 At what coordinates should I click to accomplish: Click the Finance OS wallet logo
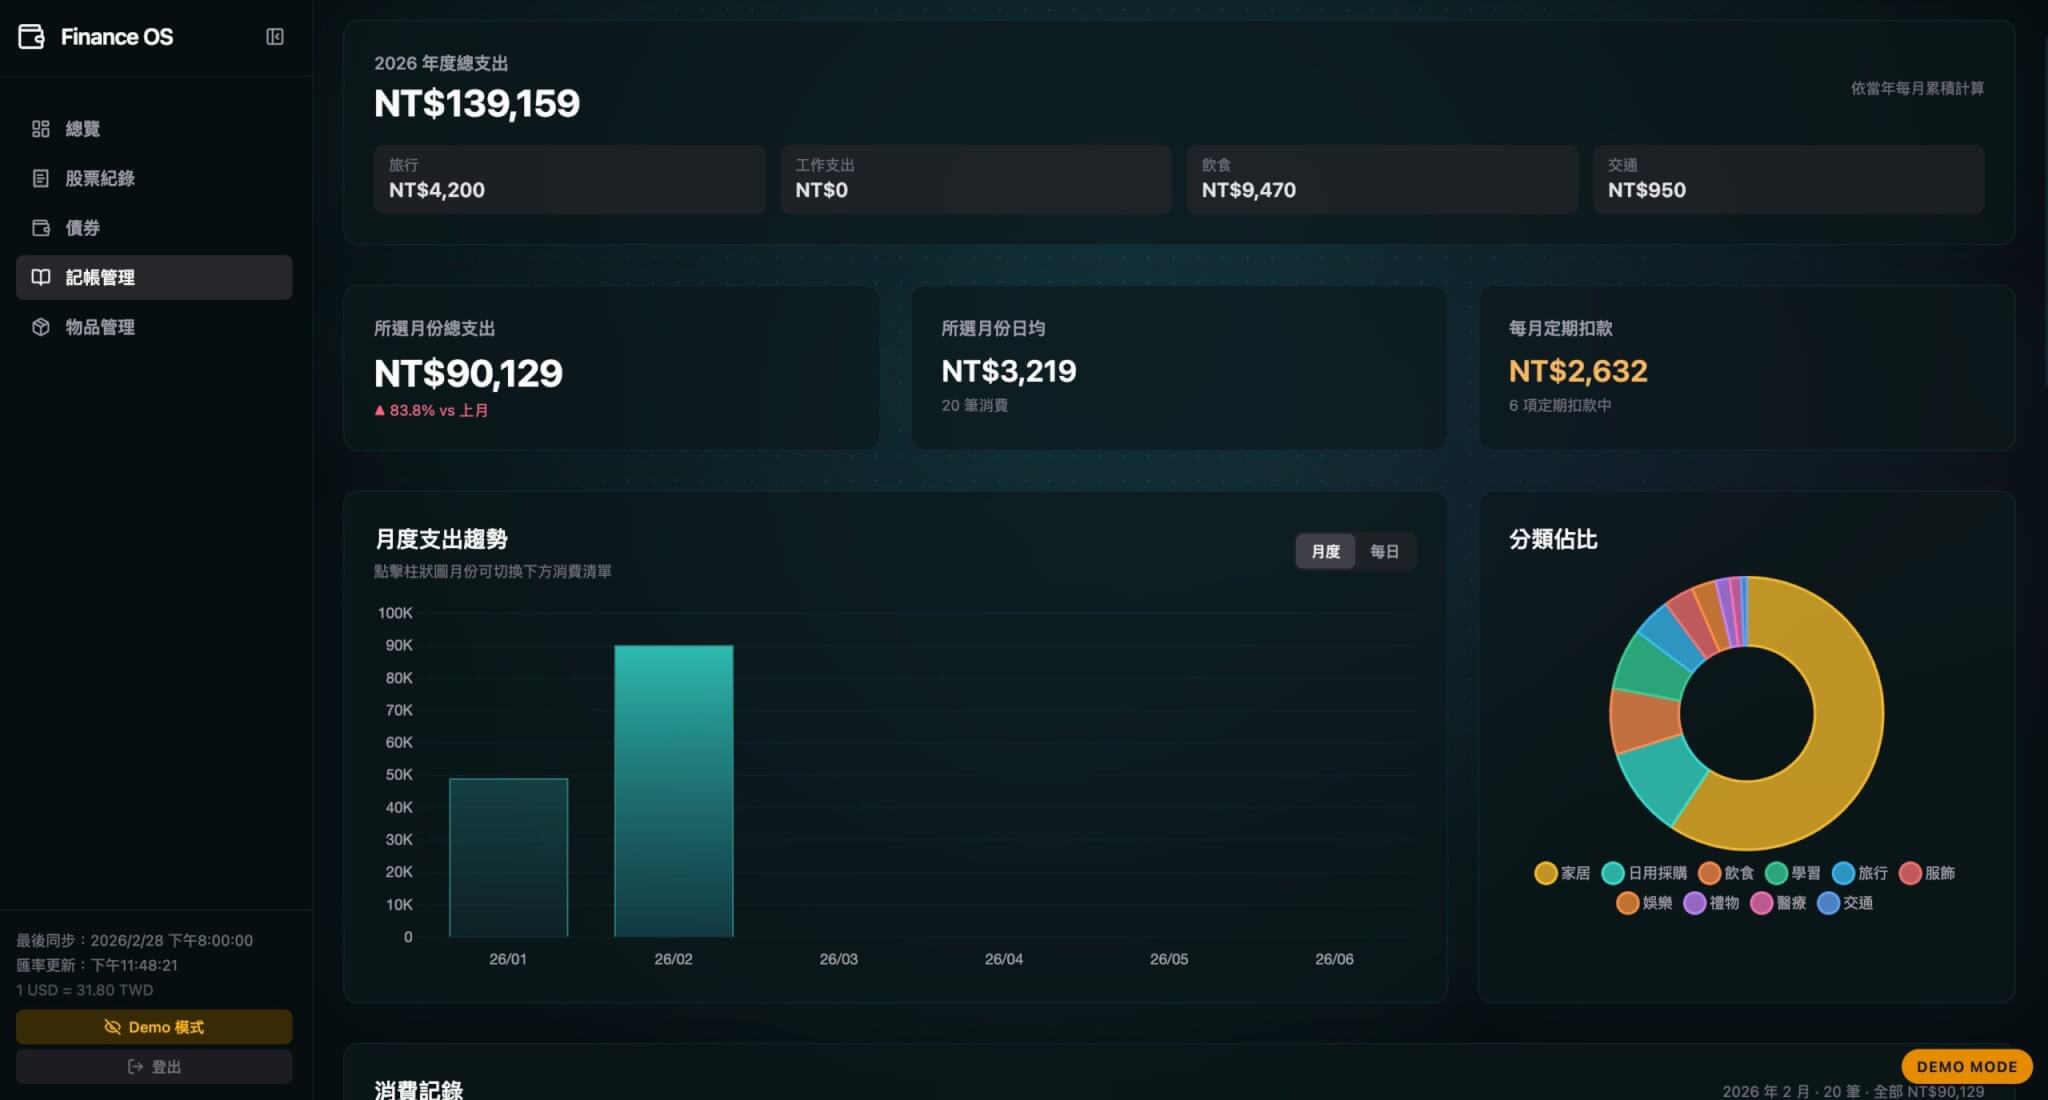31,37
